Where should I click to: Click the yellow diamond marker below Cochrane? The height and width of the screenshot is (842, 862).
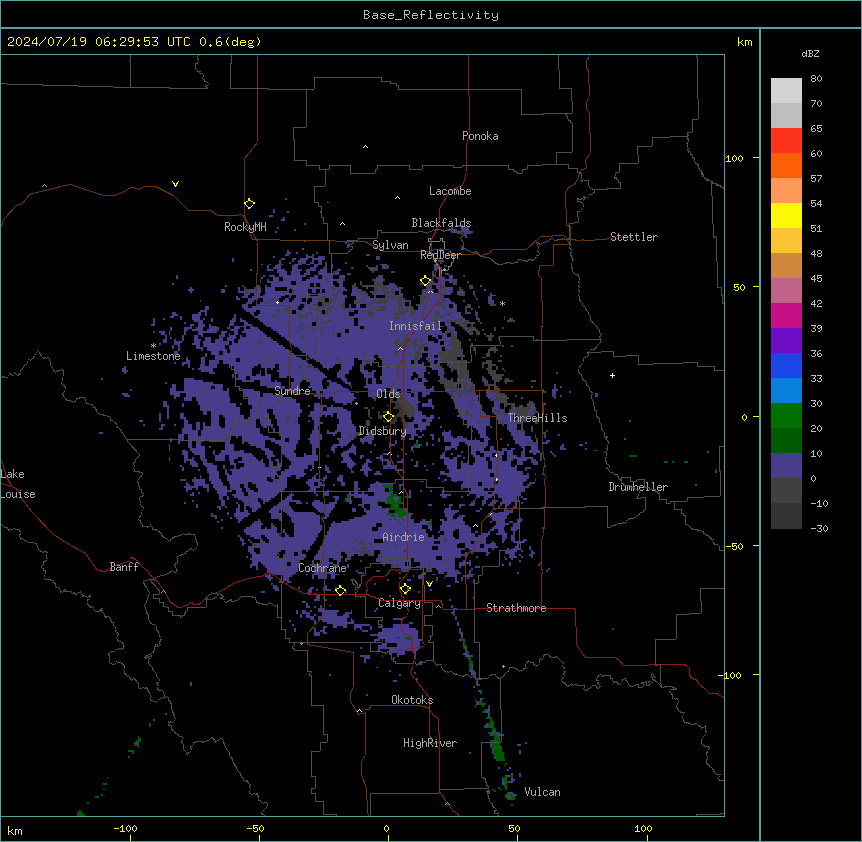pos(340,590)
